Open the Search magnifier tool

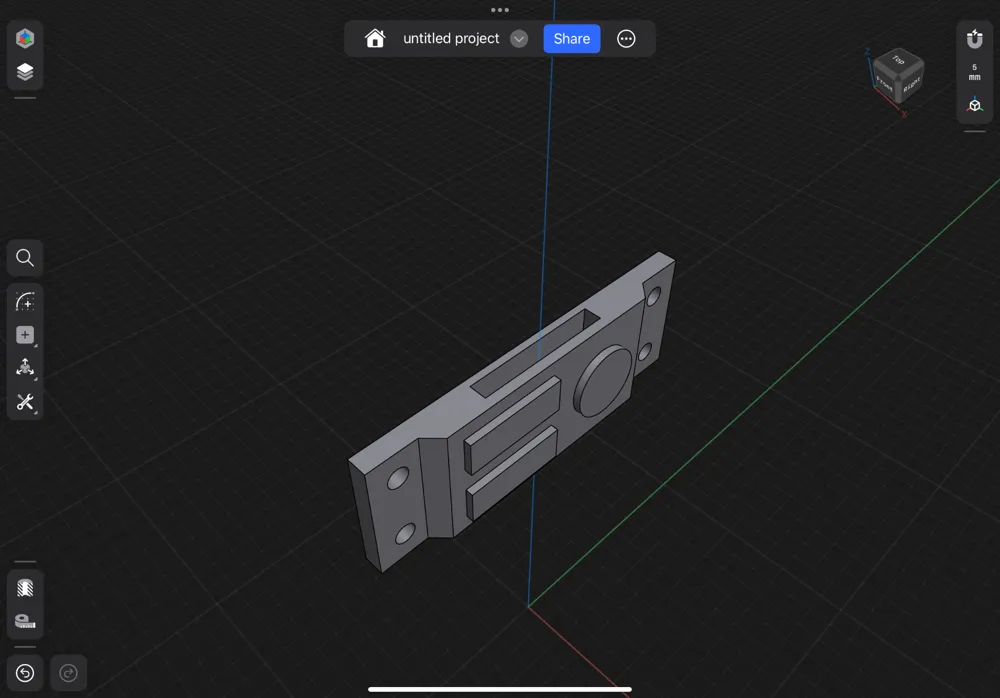25,258
